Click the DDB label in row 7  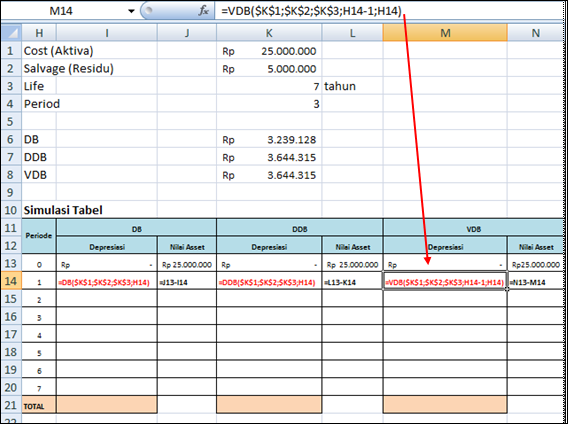pyautogui.click(x=35, y=157)
